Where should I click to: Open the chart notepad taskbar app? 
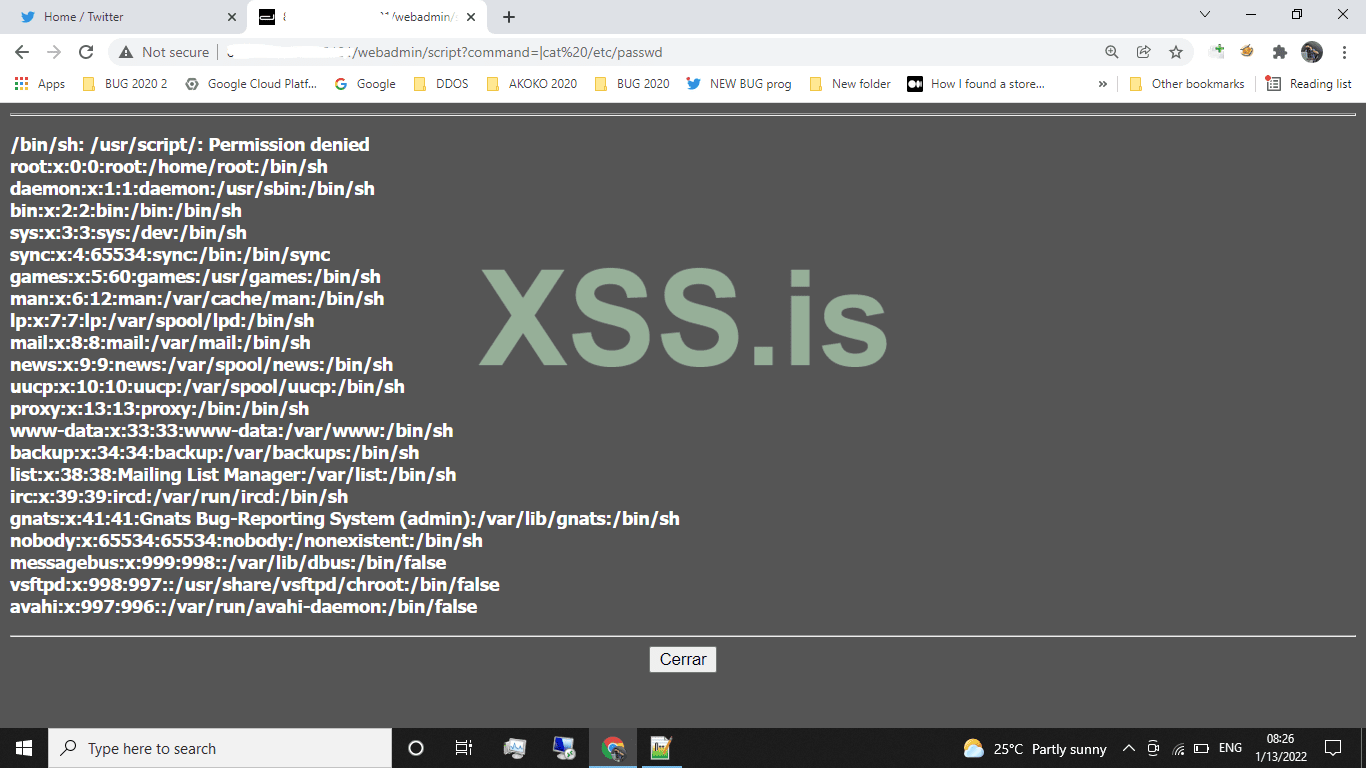[x=661, y=748]
